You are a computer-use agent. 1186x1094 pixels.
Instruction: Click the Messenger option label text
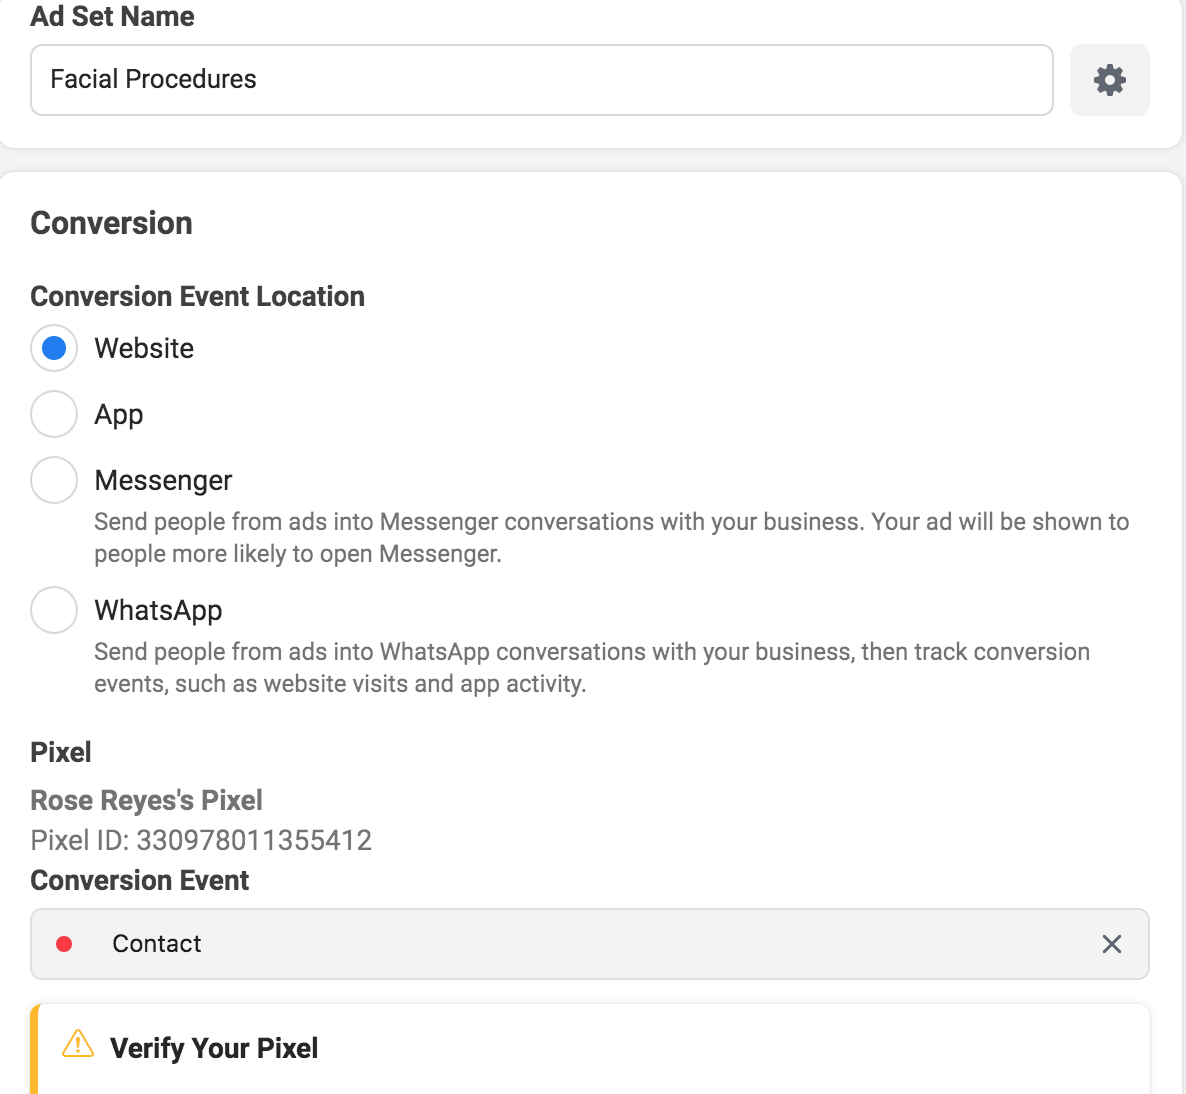click(163, 480)
